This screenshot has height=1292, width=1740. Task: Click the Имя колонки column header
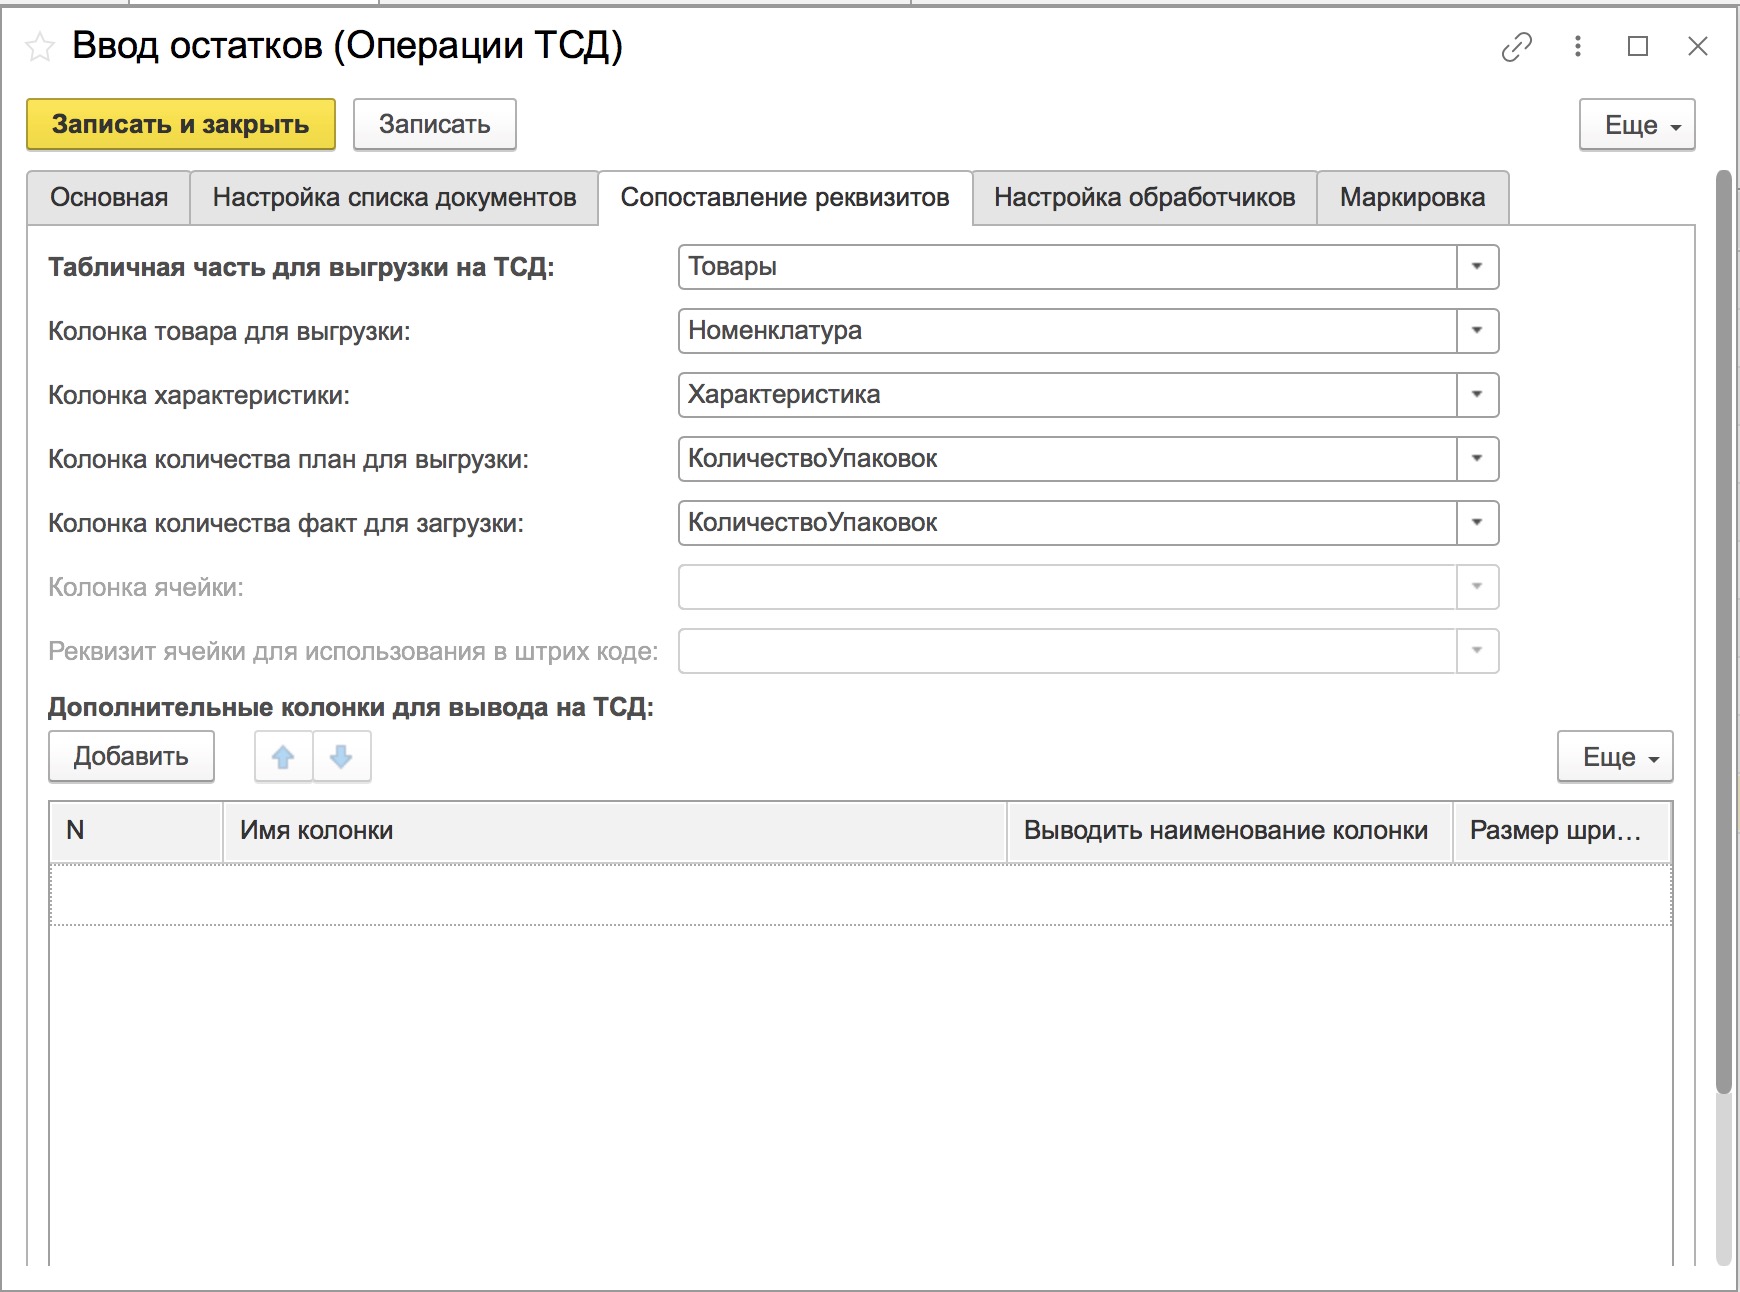tap(614, 831)
